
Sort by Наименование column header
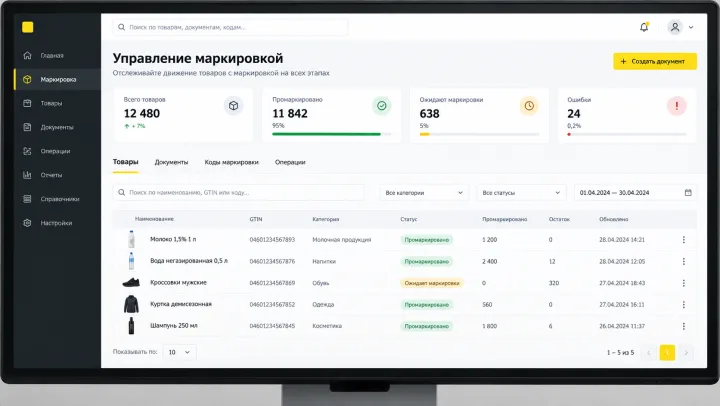(x=154, y=219)
